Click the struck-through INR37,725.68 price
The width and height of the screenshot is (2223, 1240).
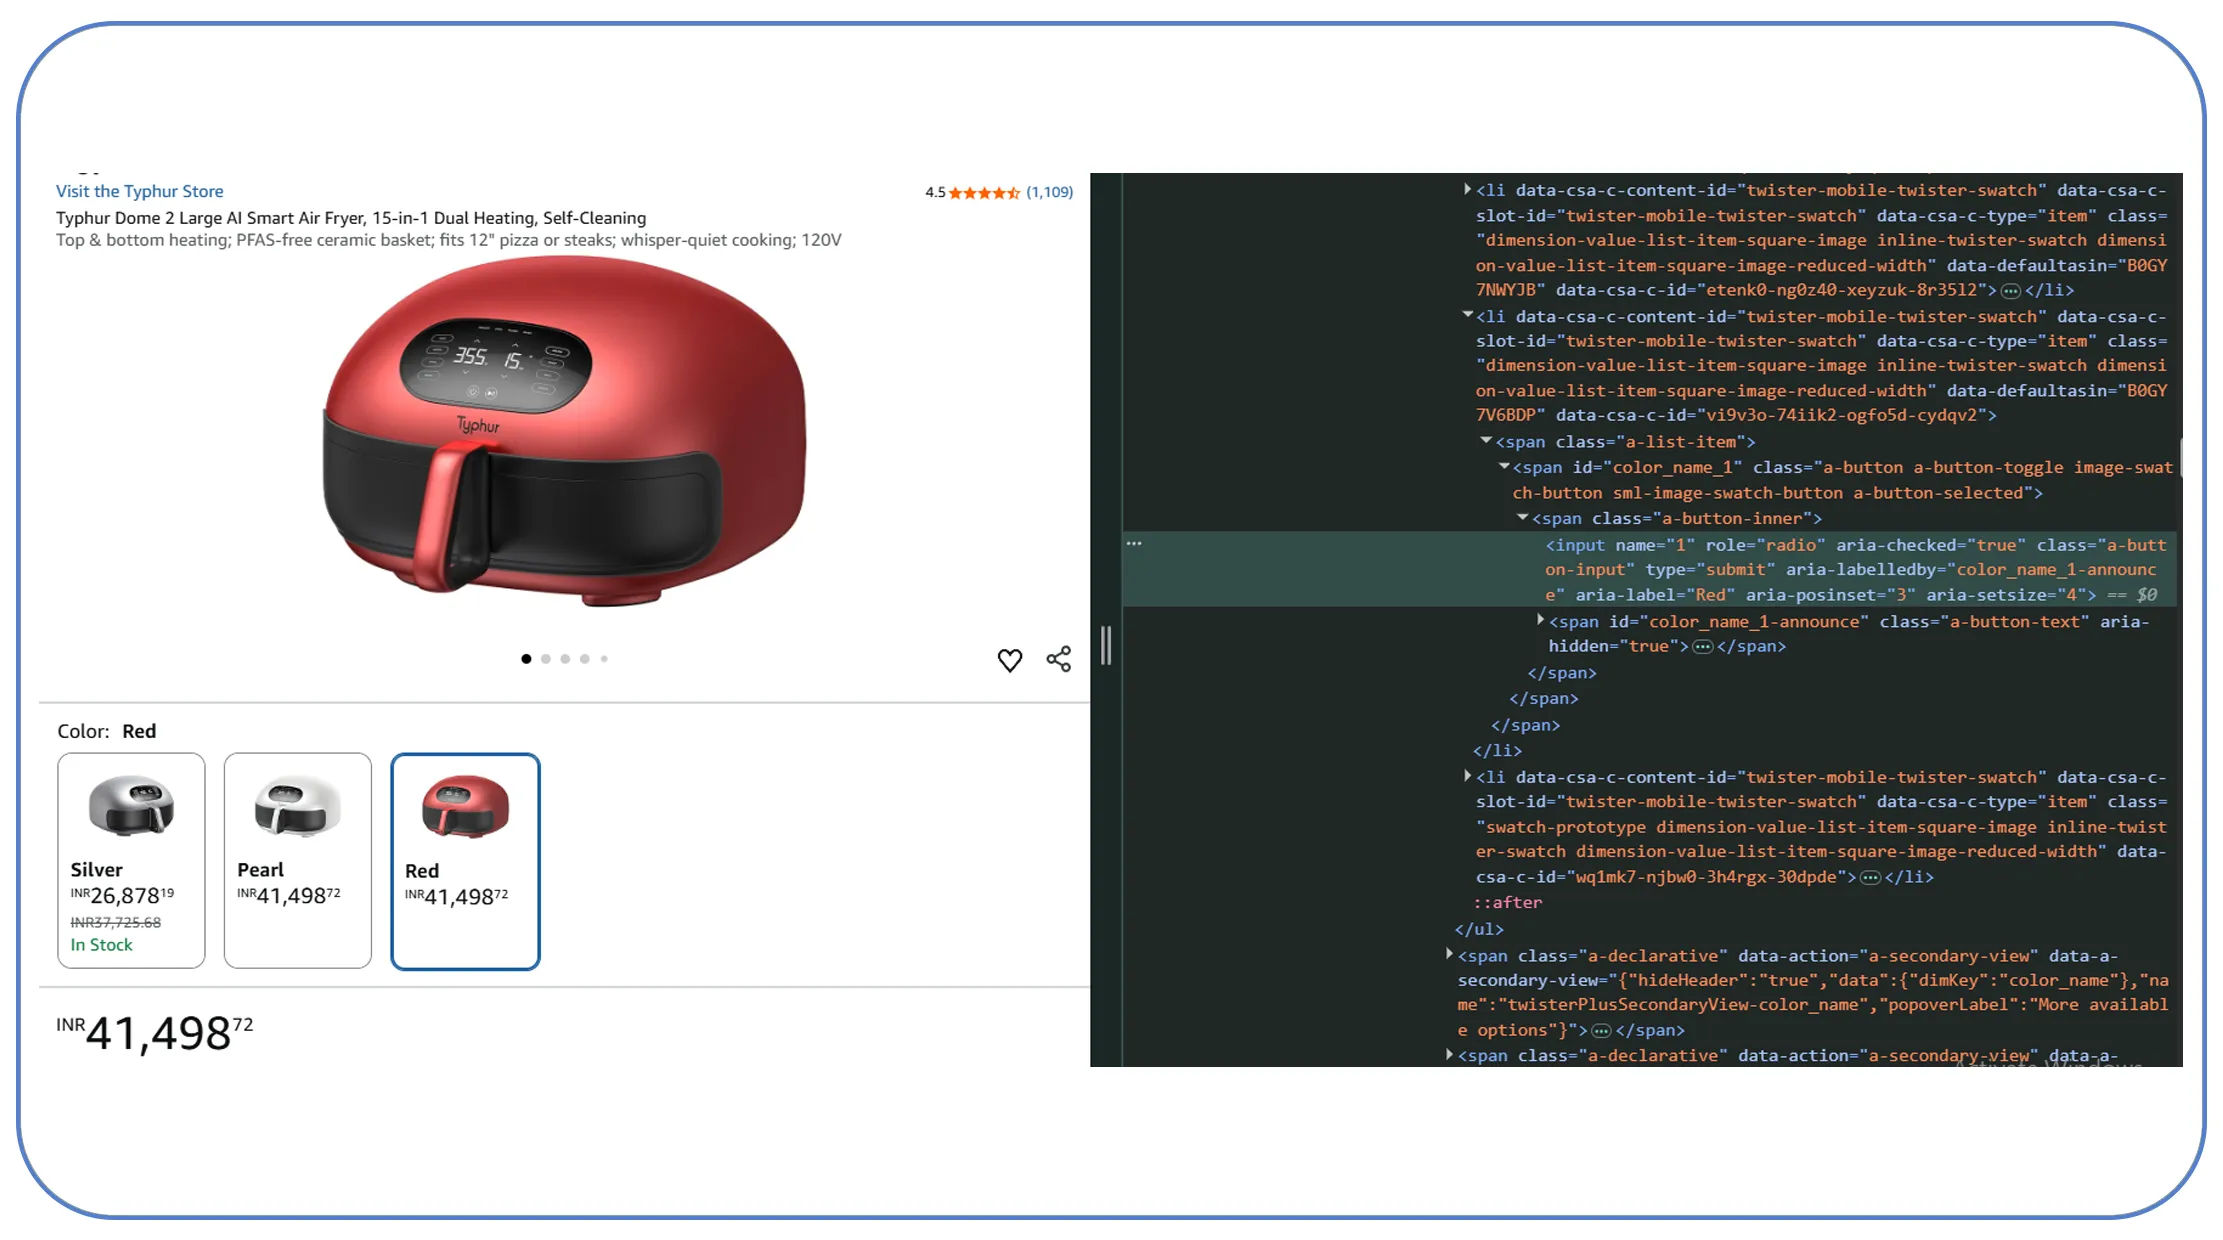[116, 923]
